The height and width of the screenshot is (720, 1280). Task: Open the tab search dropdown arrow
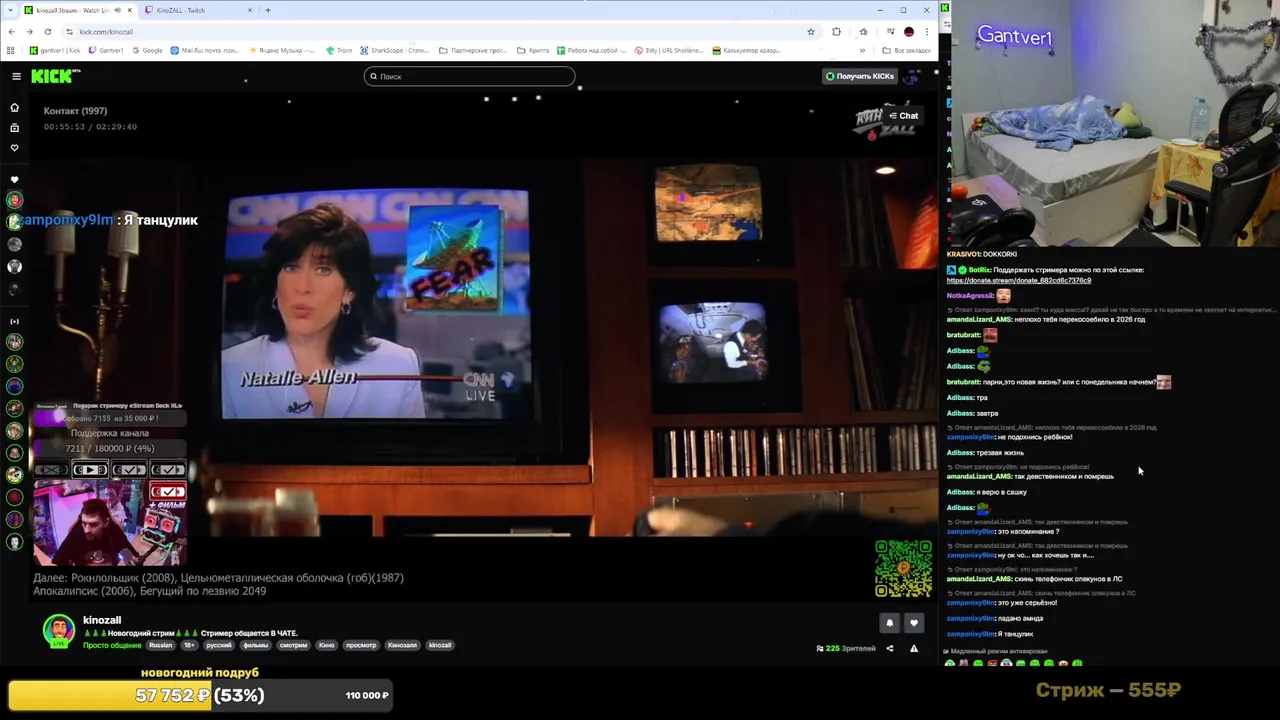tap(11, 10)
